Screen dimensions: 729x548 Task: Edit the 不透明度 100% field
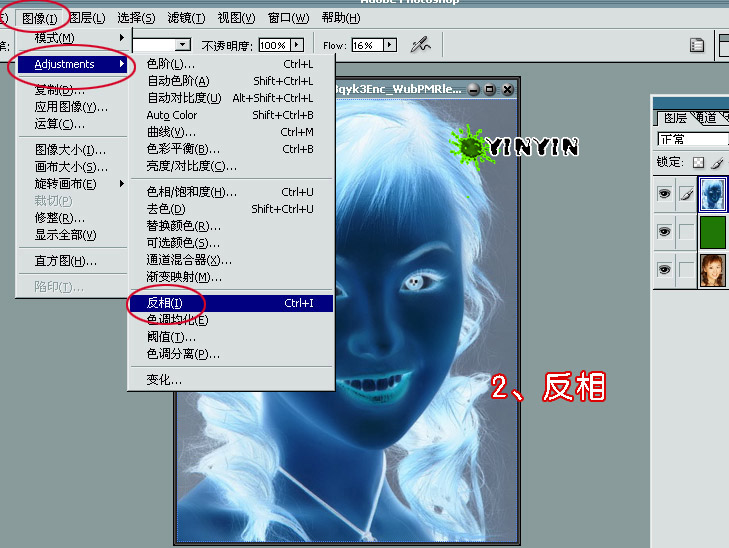[275, 45]
